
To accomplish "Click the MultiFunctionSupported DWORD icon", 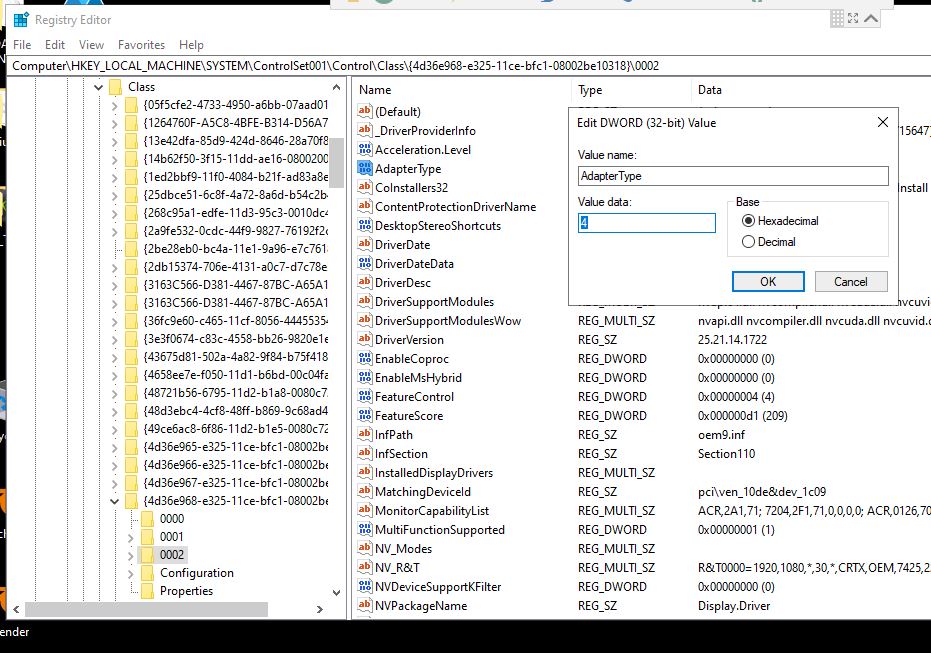I will [365, 529].
